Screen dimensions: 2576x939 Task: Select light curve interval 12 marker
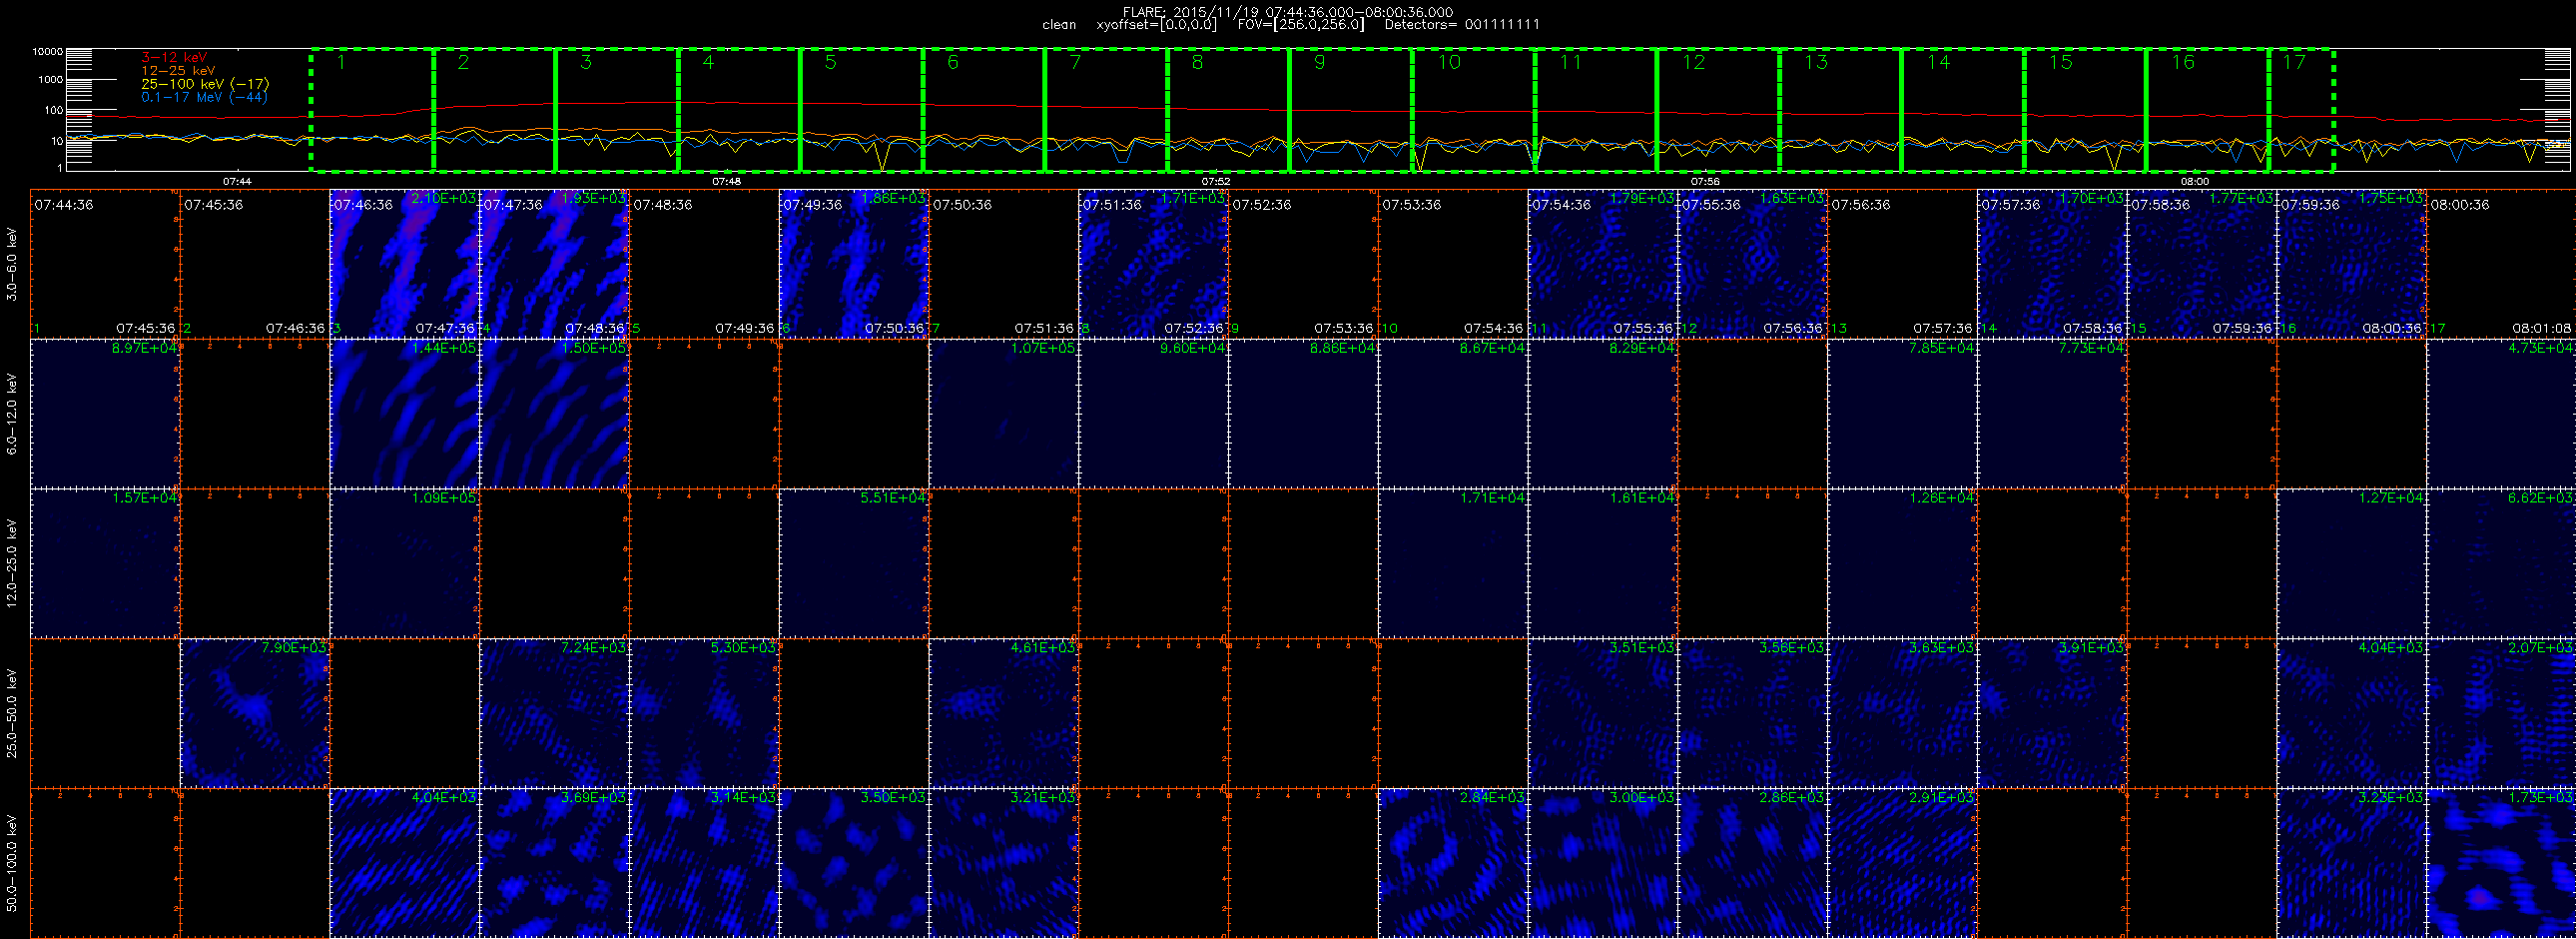point(1693,63)
